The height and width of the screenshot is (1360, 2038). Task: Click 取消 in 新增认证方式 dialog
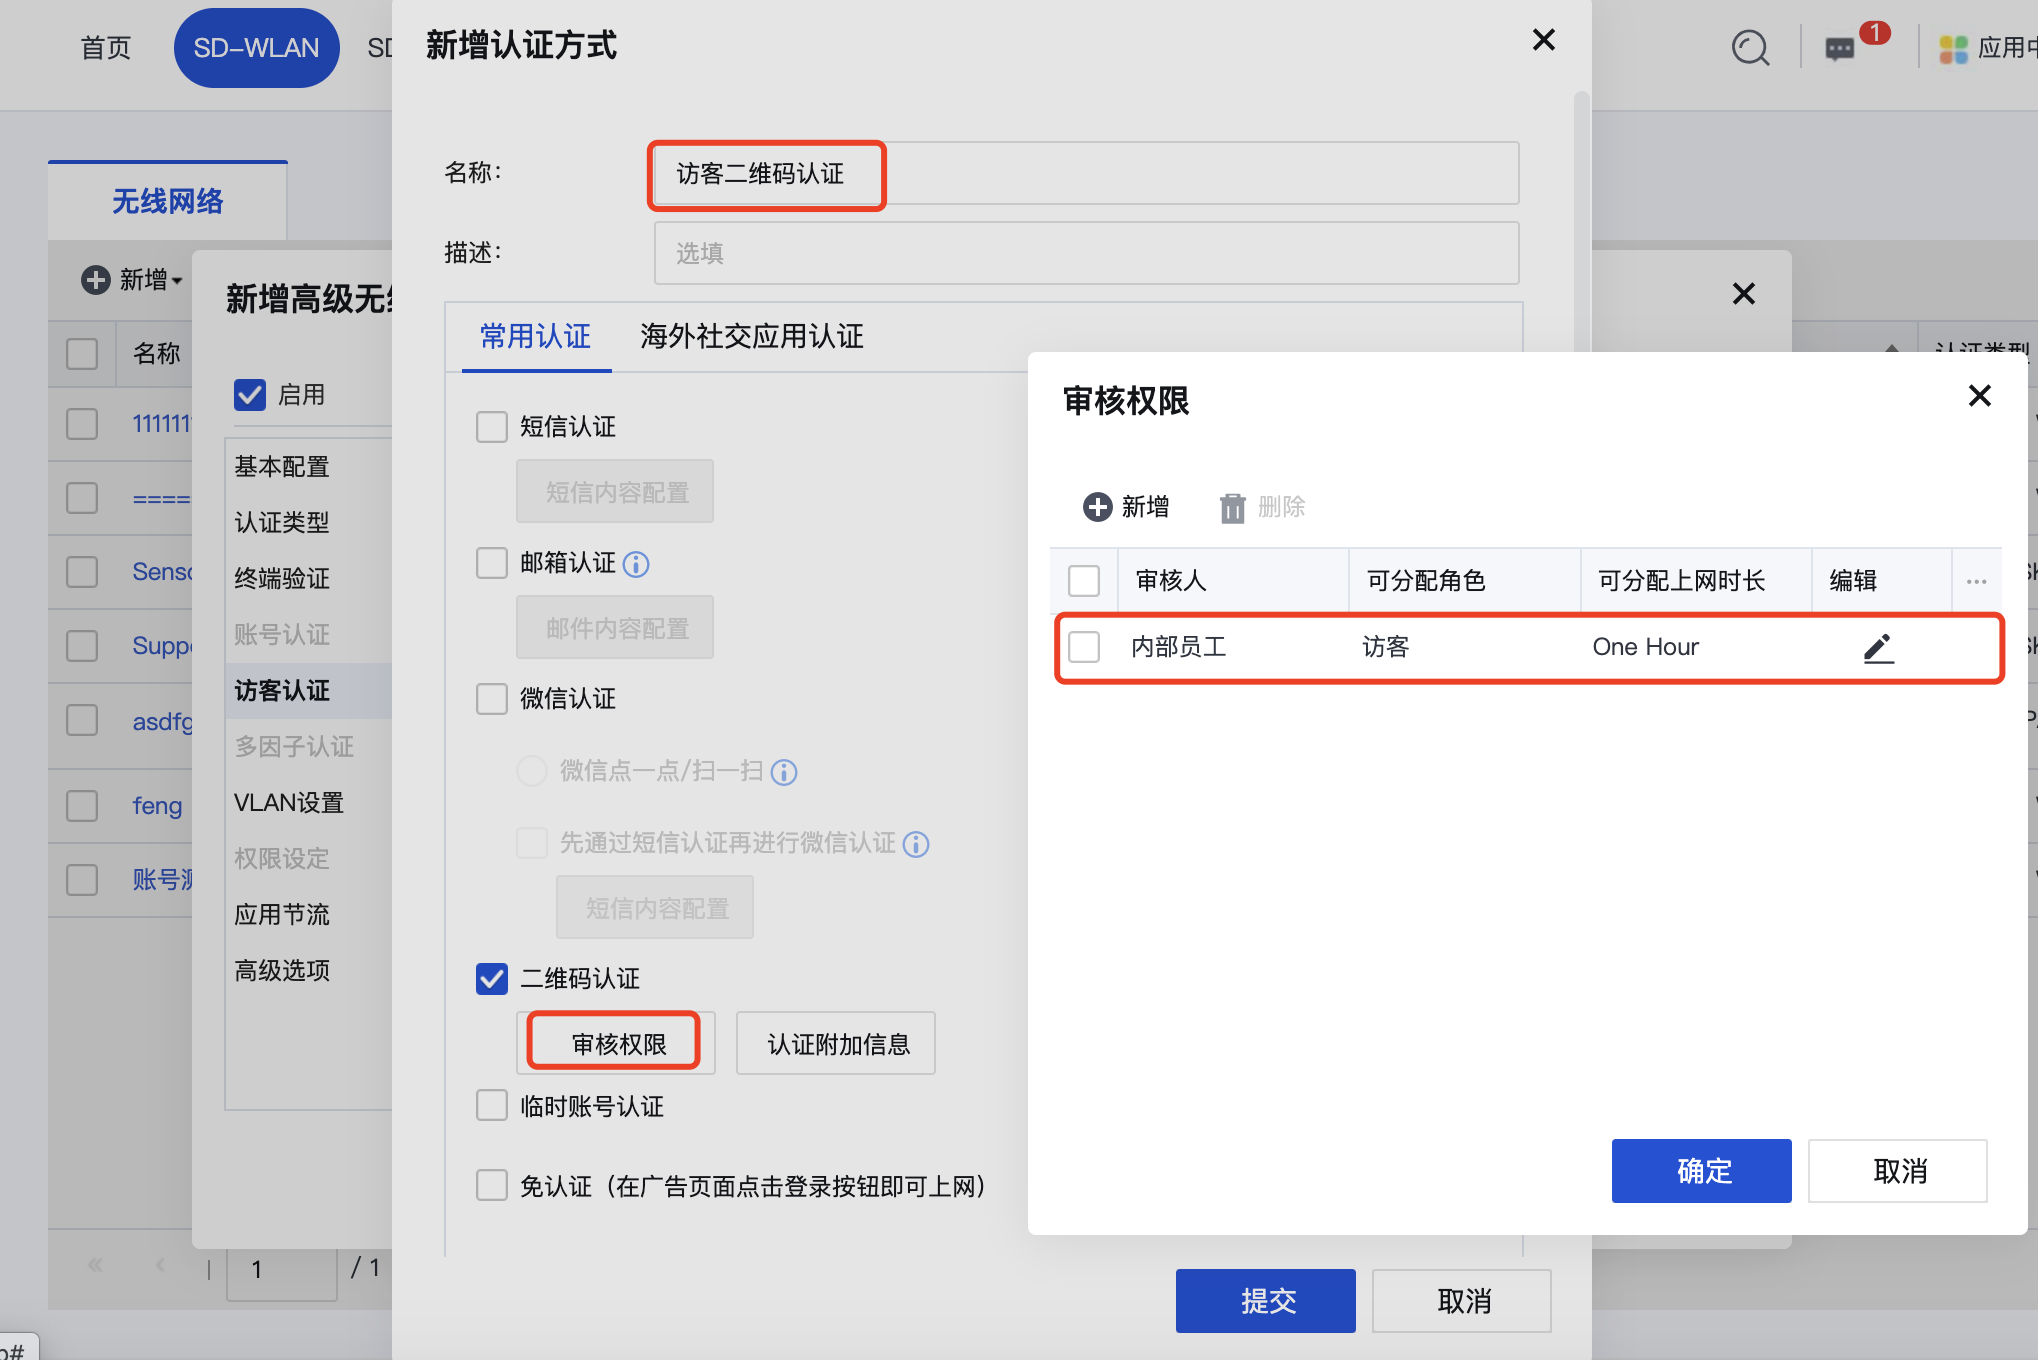1462,1300
